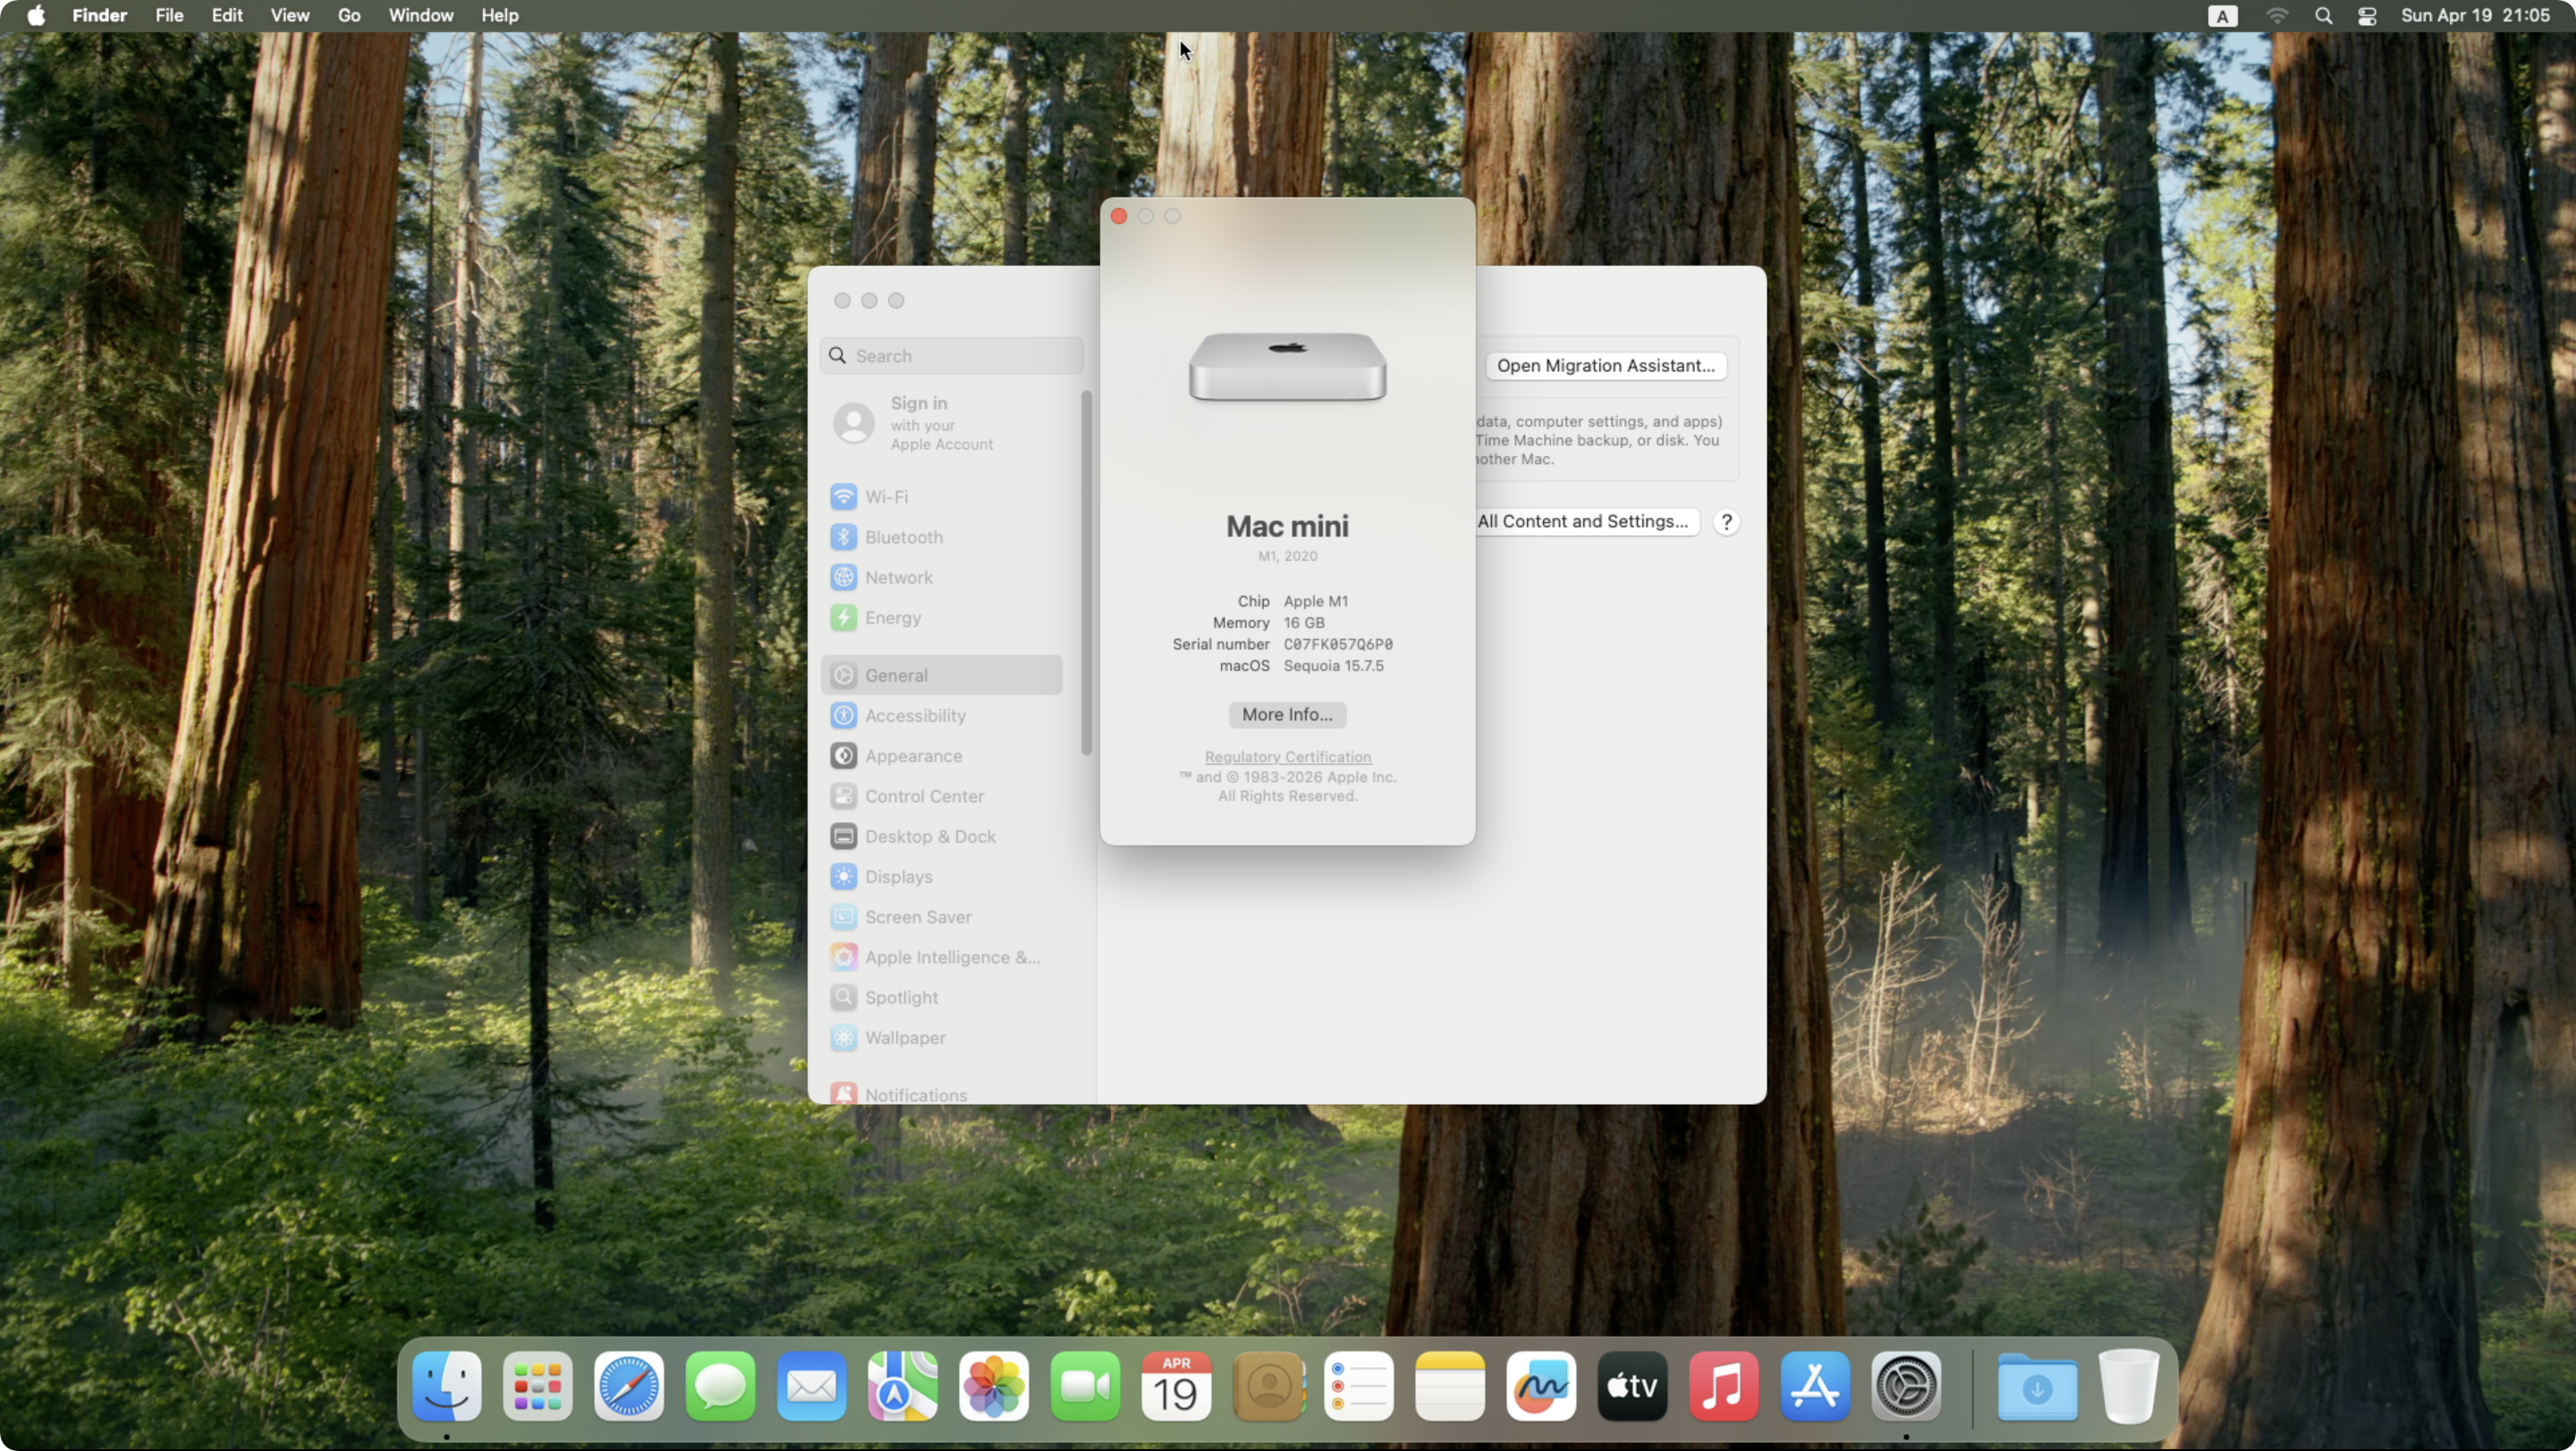Open the Go menu
Viewport: 2576px width, 1451px height.
349,15
